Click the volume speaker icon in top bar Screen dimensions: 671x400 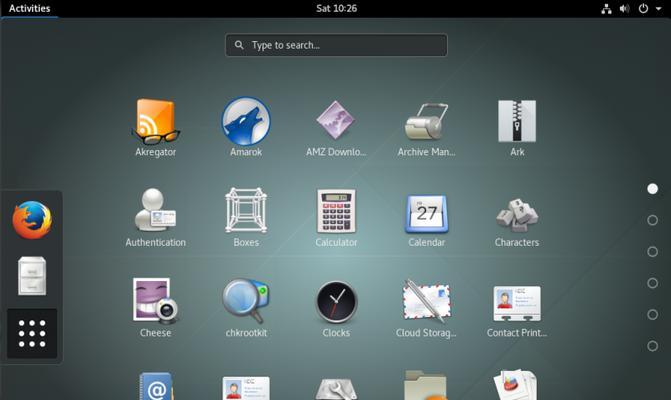click(x=624, y=9)
